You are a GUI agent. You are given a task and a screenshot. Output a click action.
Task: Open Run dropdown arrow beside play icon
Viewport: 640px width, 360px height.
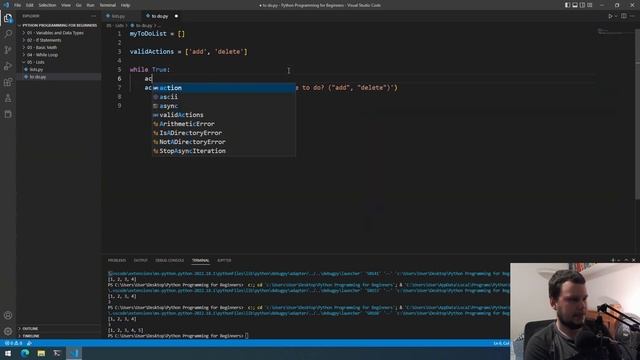coord(616,16)
